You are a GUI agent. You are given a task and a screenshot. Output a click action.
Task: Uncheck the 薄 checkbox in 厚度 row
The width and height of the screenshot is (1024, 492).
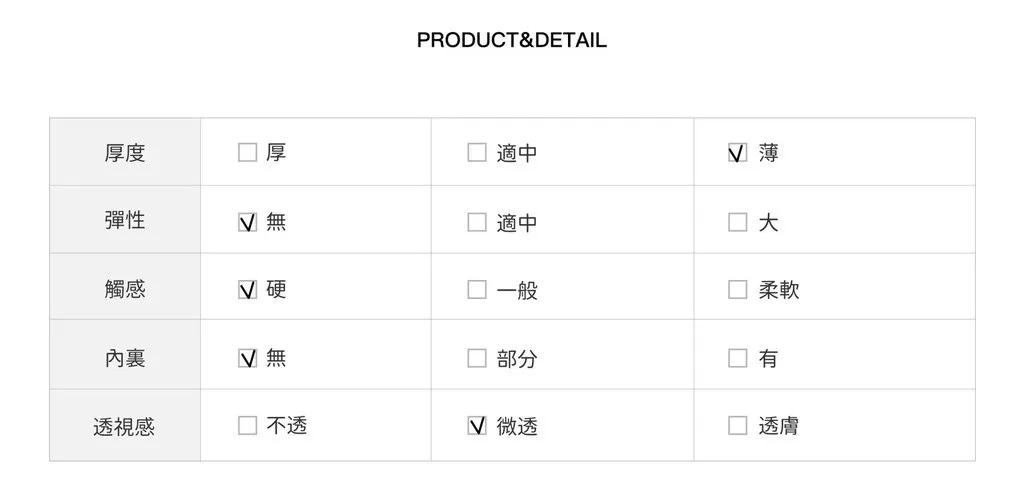tap(737, 153)
